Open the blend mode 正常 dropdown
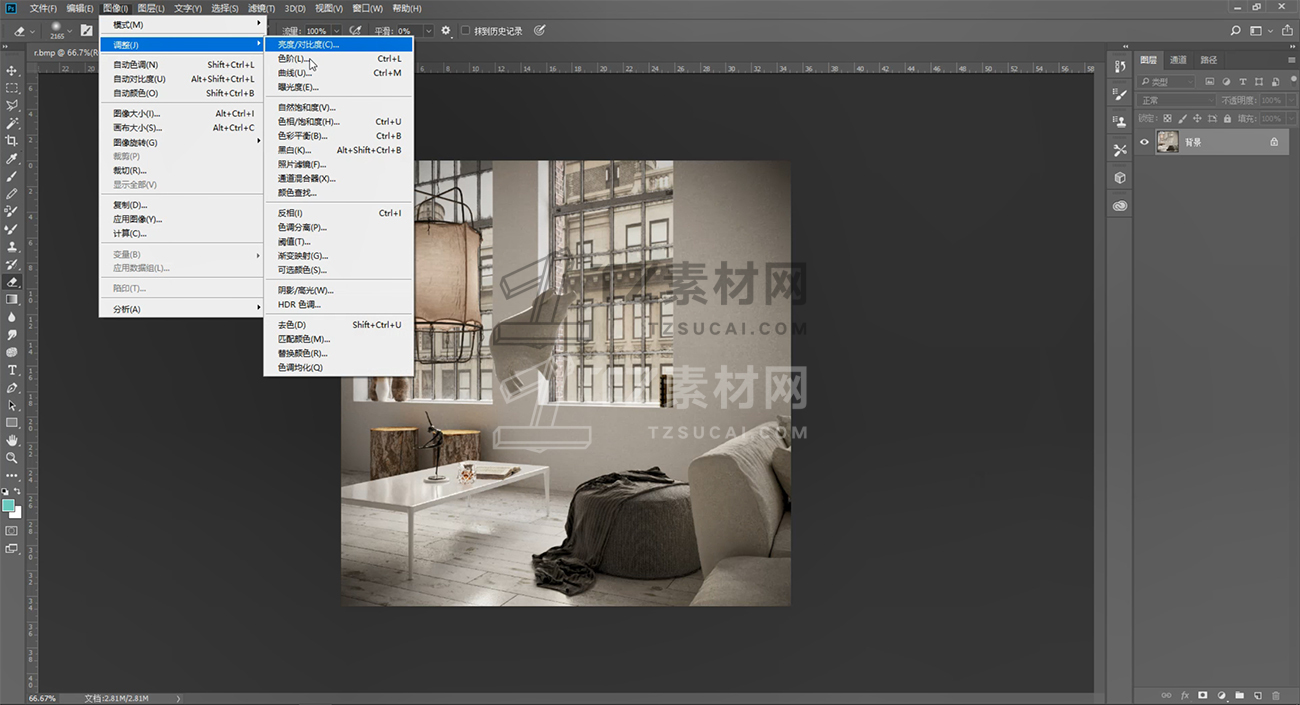Image resolution: width=1300 pixels, height=705 pixels. [x=1176, y=100]
